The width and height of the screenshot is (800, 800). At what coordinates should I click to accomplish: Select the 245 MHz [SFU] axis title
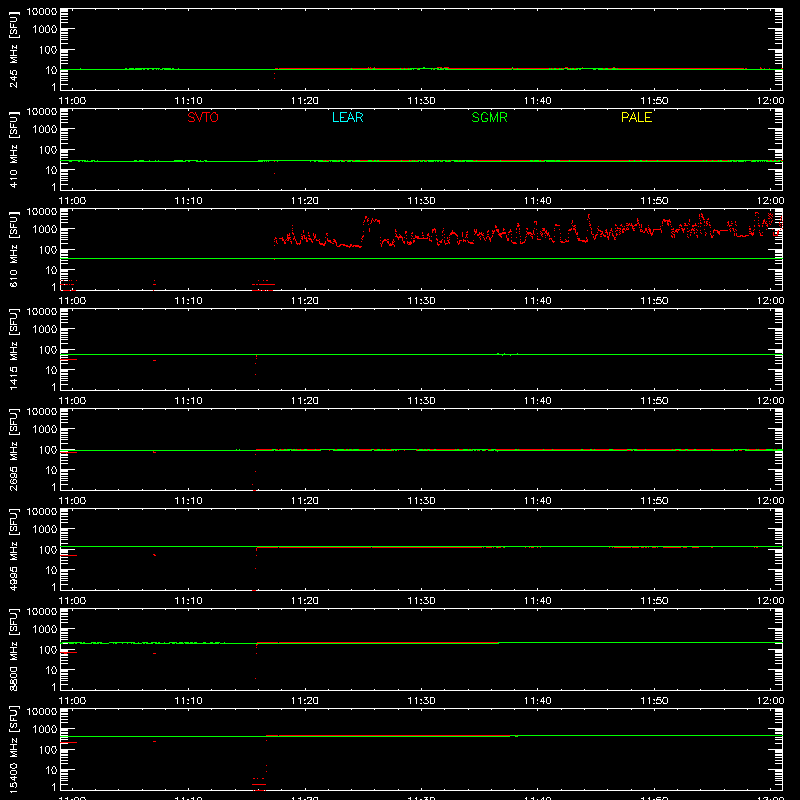(14, 49)
